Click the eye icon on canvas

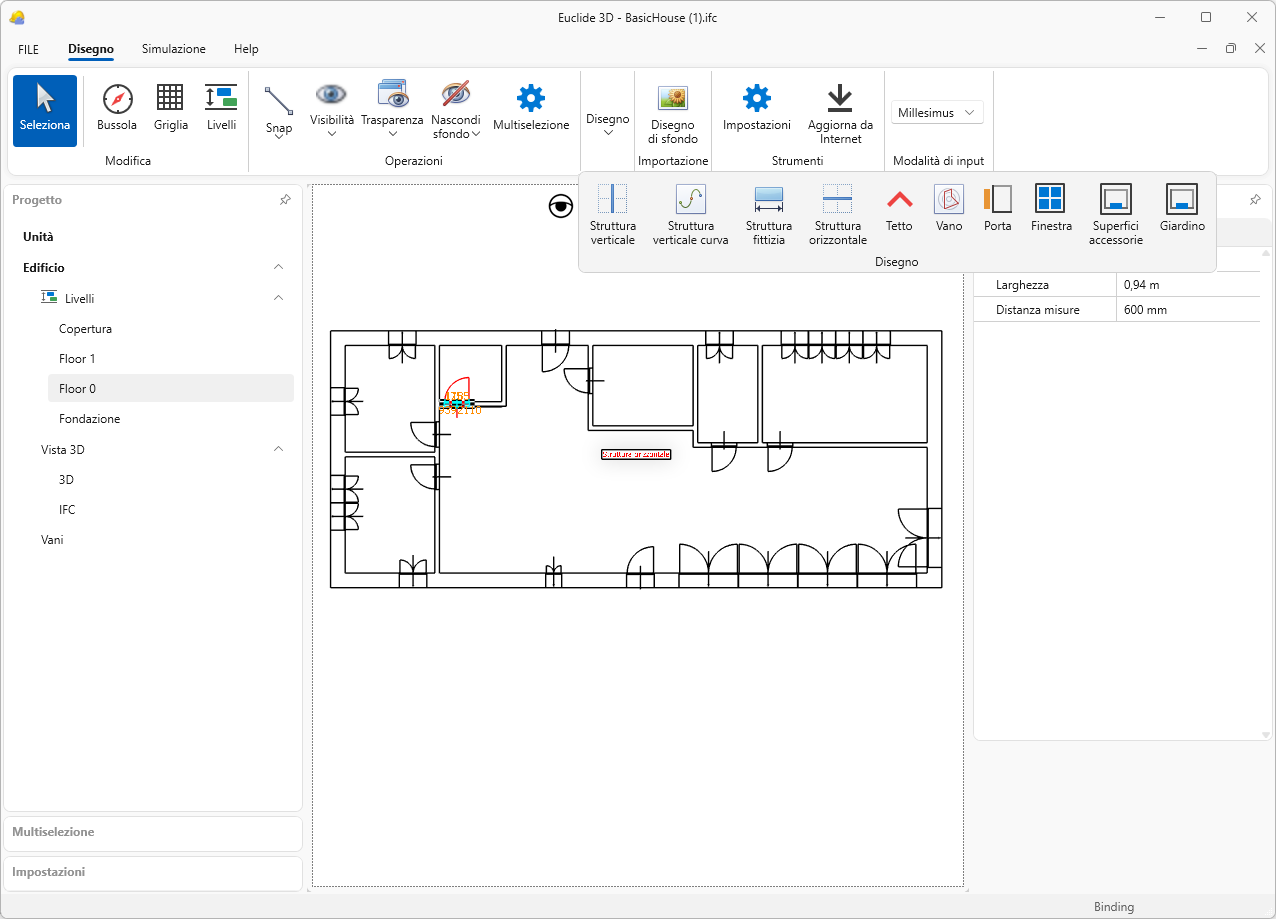pos(561,206)
